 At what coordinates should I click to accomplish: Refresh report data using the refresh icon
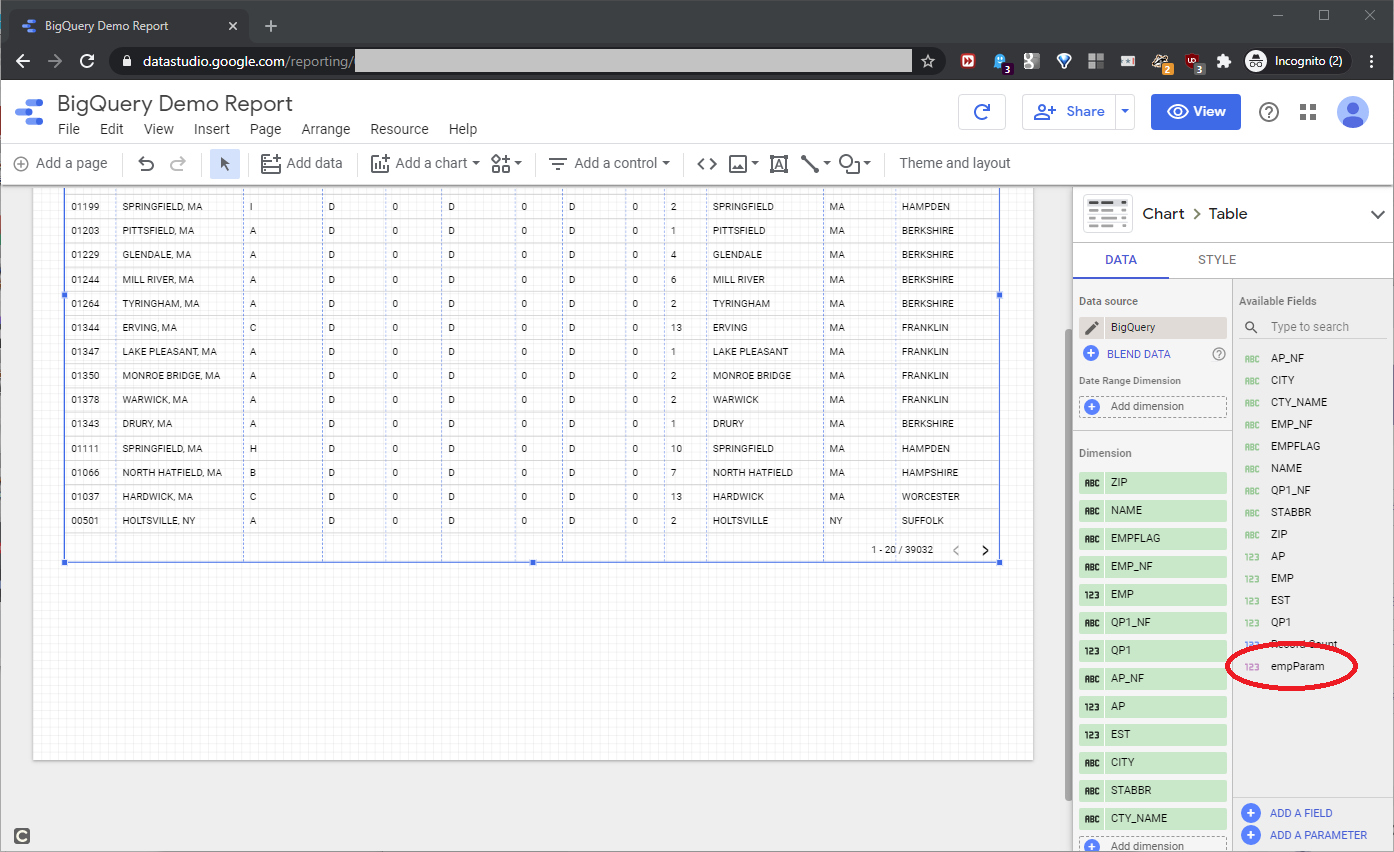point(982,112)
